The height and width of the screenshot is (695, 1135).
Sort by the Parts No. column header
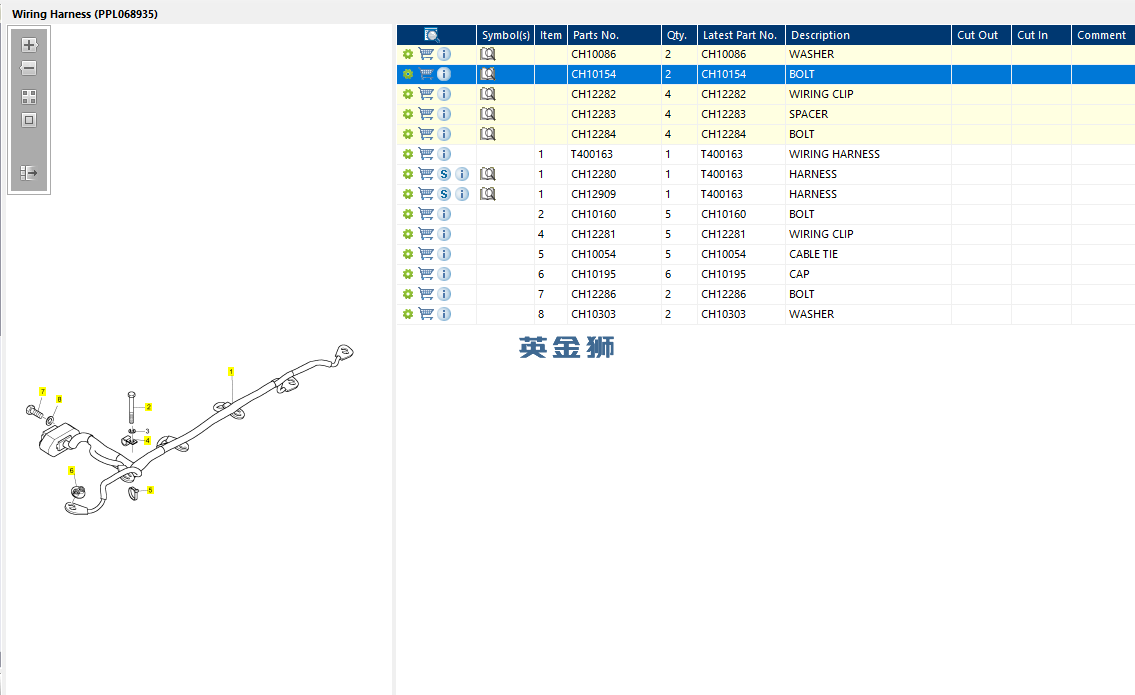(x=614, y=35)
